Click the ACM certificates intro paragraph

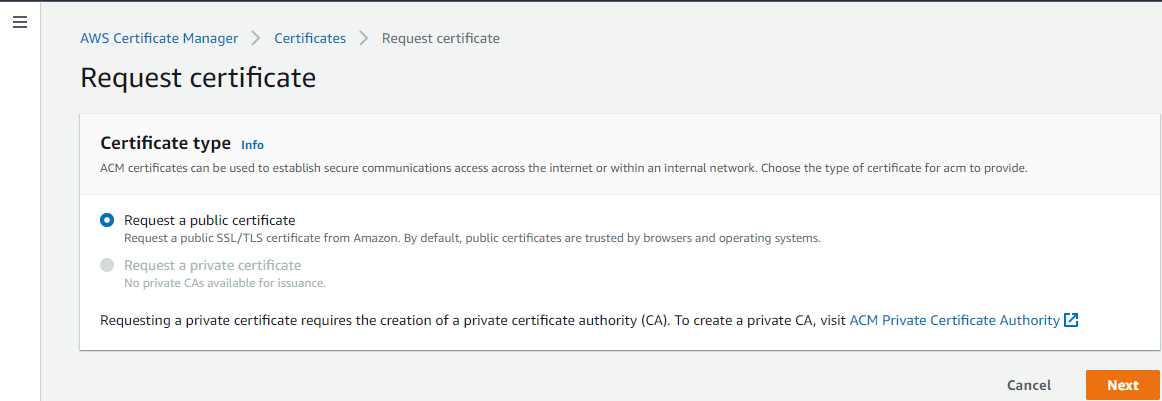[x=564, y=168]
